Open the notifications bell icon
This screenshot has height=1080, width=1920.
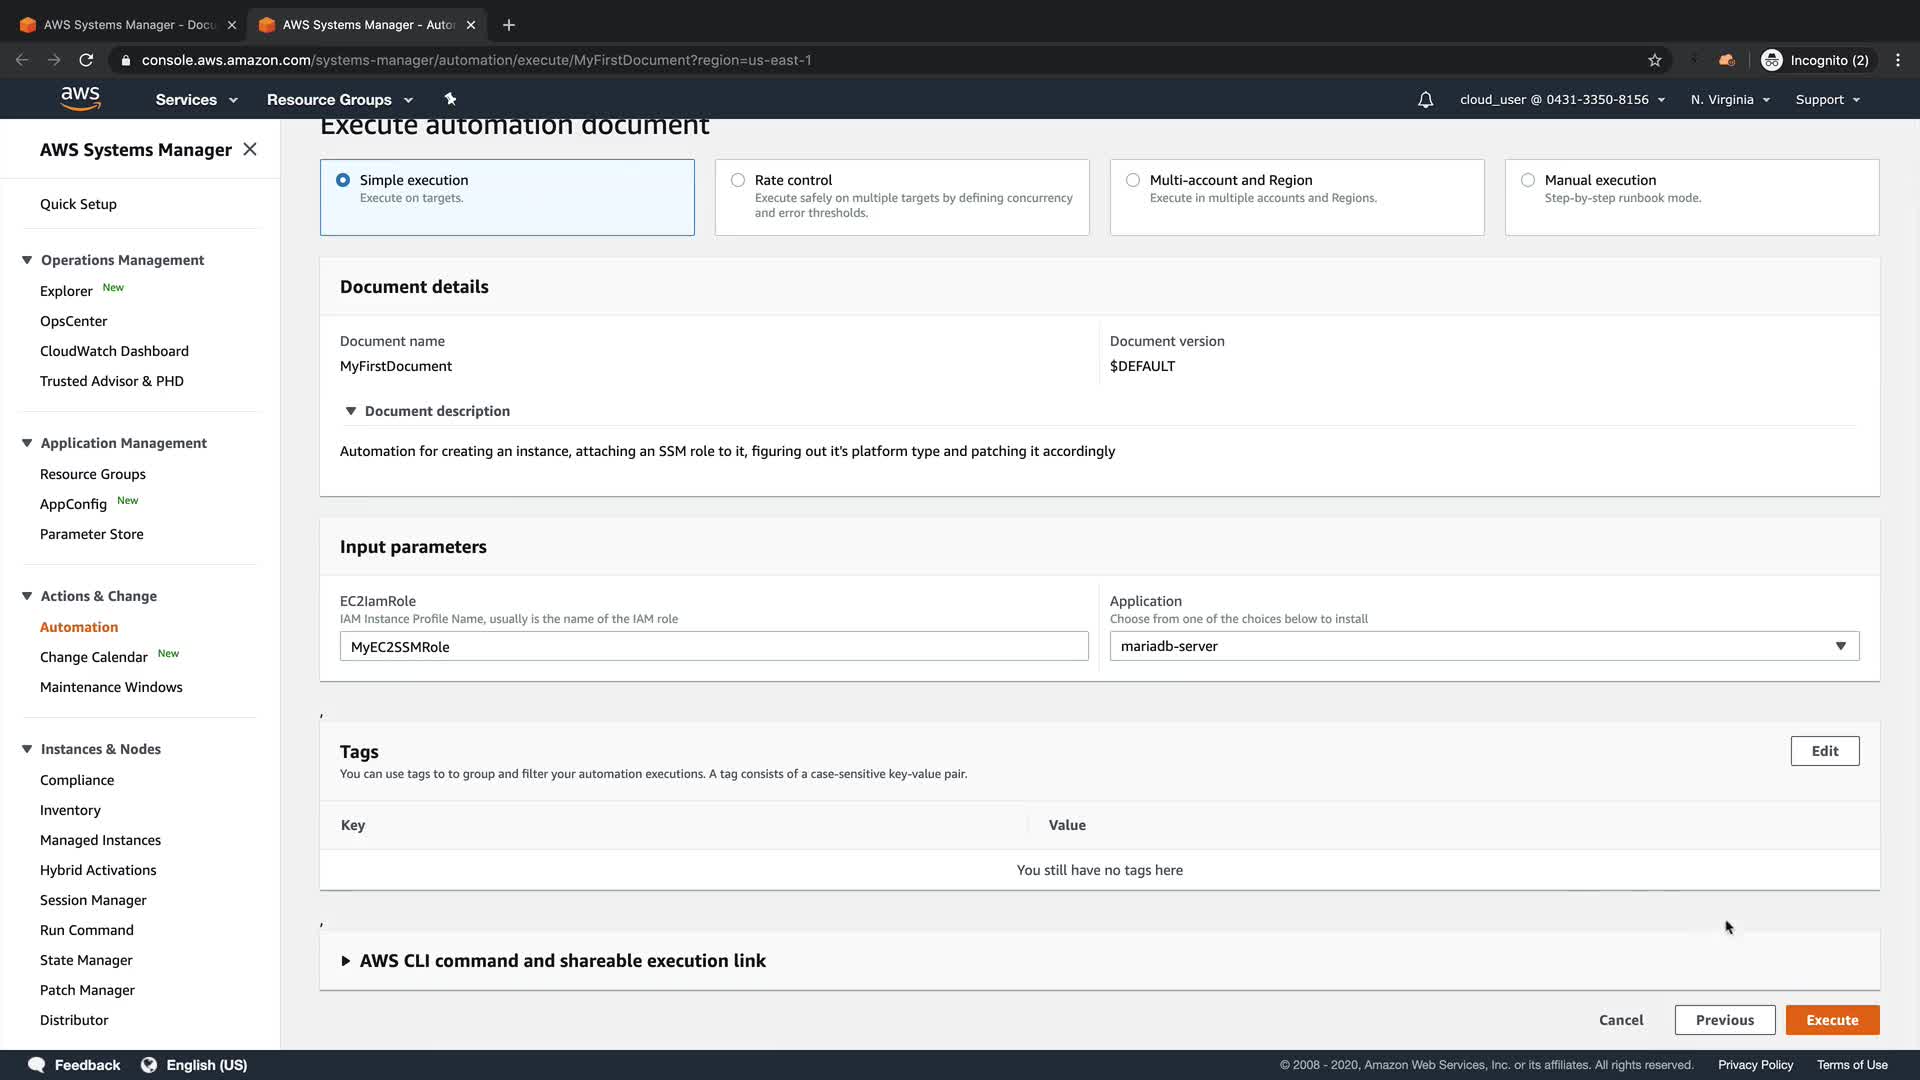coord(1425,99)
